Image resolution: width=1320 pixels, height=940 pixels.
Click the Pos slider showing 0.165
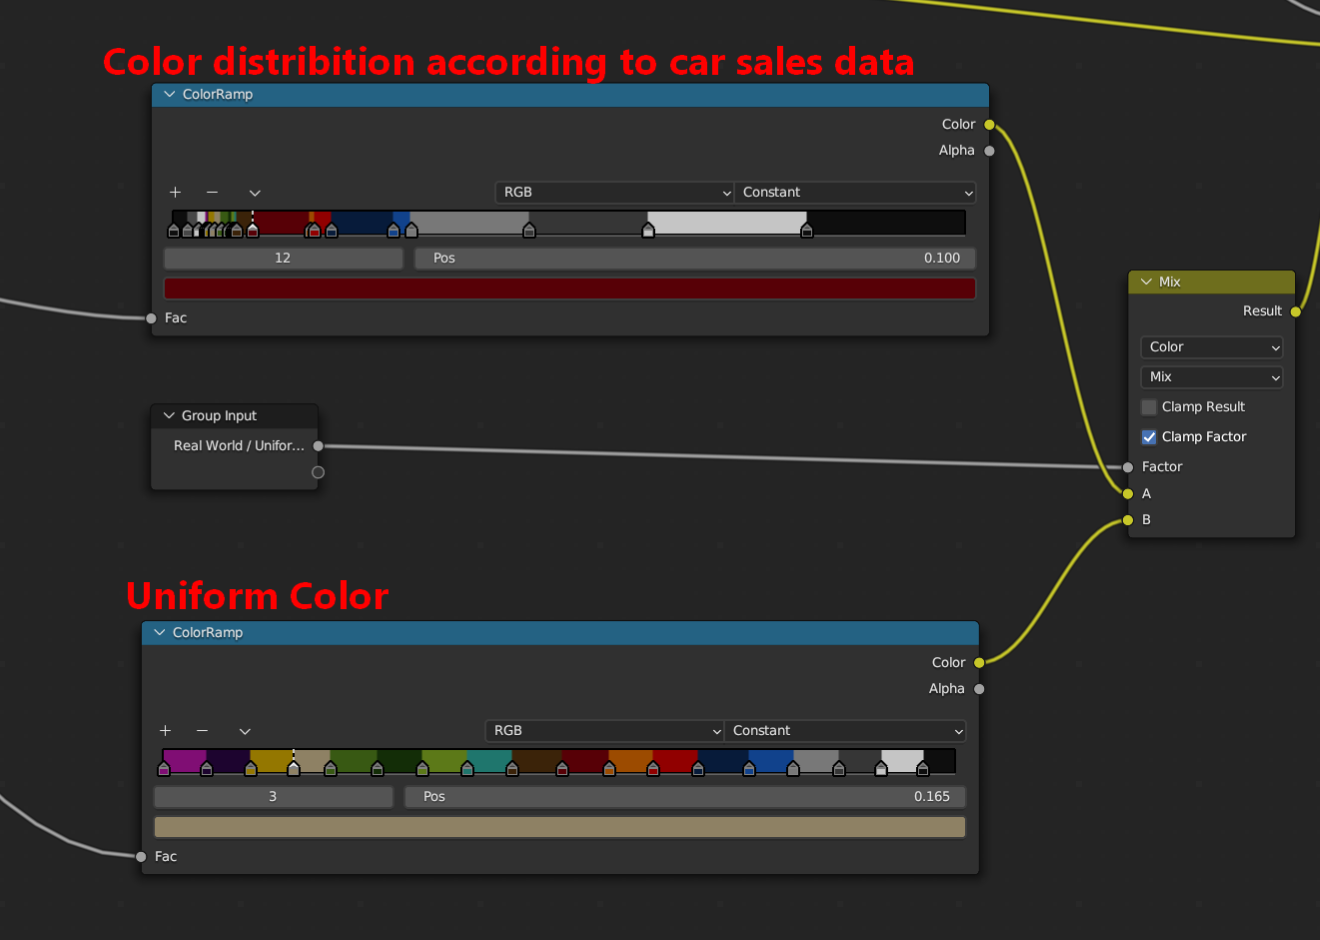click(x=684, y=796)
